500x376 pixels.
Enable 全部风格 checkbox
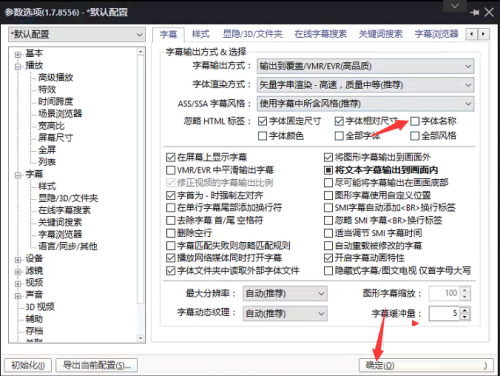(x=415, y=136)
